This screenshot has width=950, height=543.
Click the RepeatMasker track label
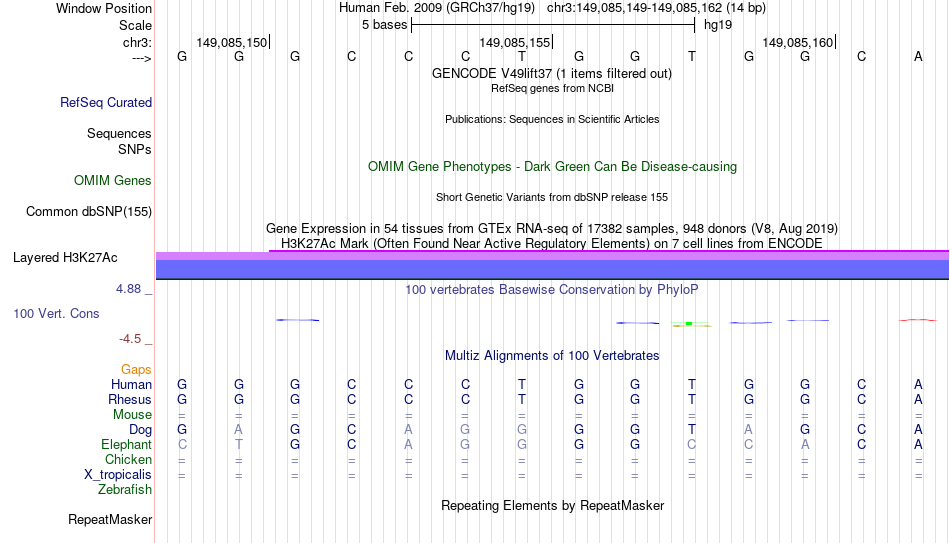pos(110,519)
